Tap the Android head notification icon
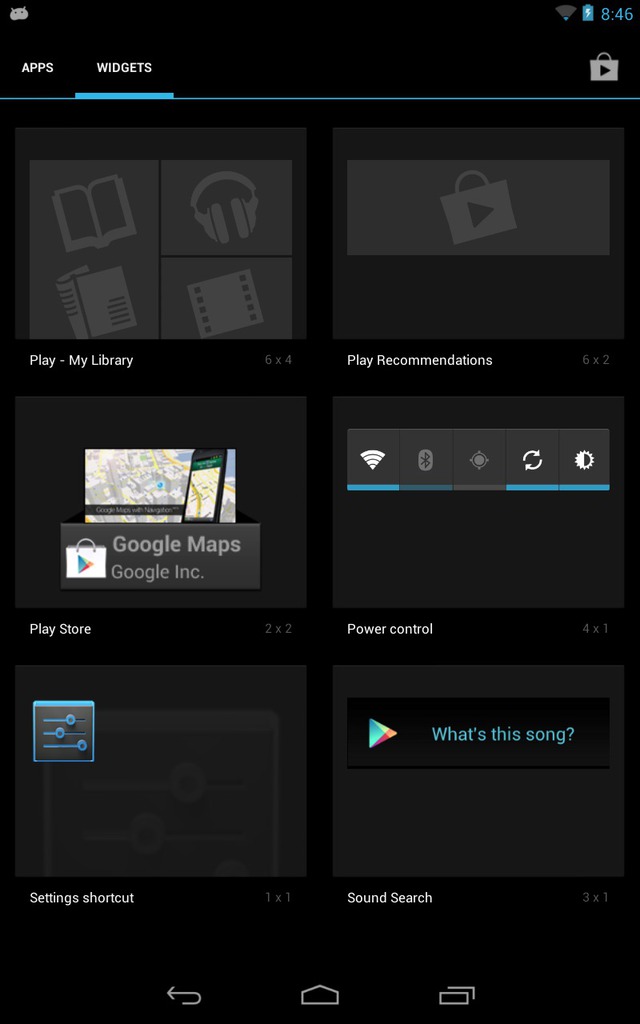The width and height of the screenshot is (640, 1024). 19,12
